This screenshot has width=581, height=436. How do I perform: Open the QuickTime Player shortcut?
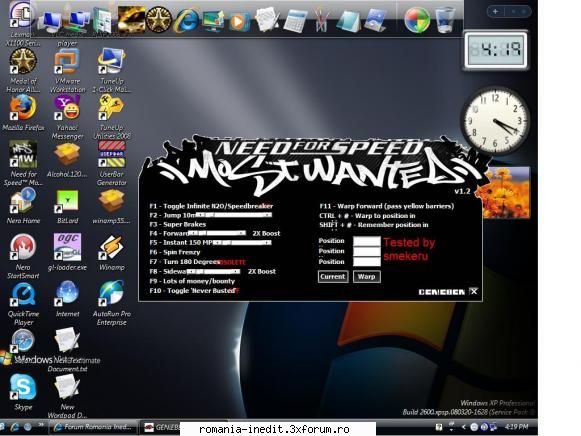click(x=23, y=303)
